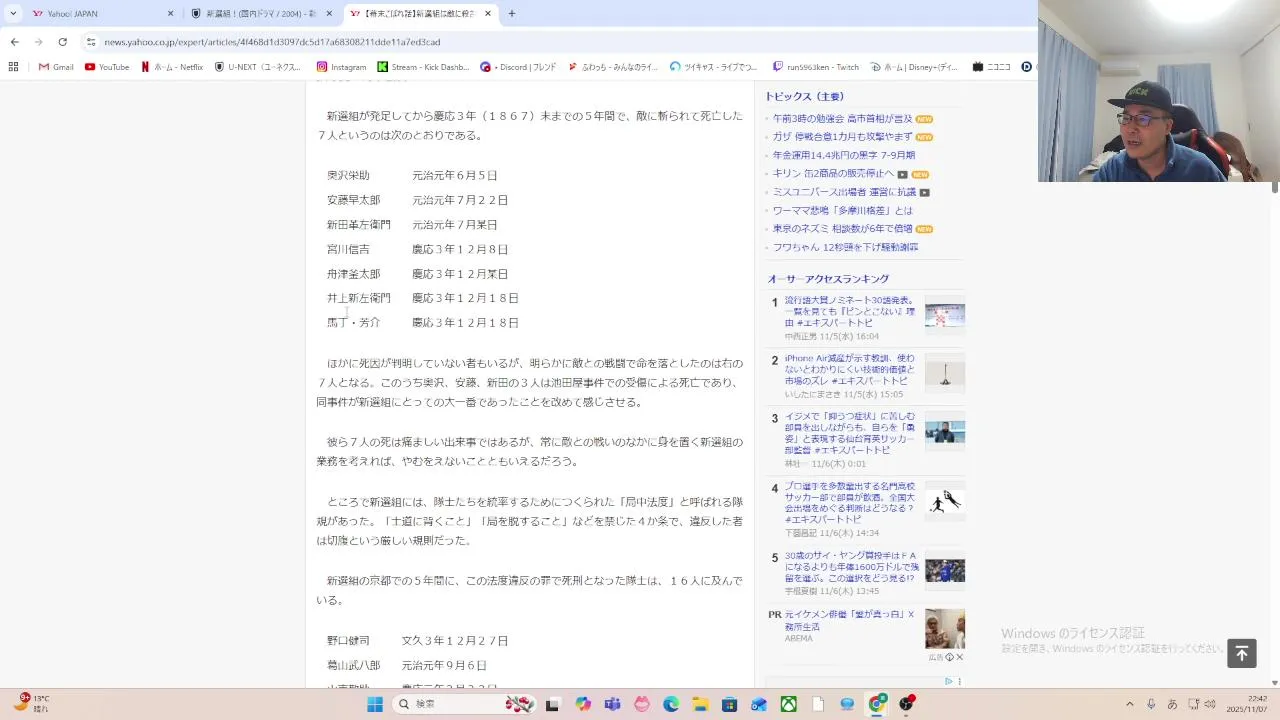Open the ニコニコ bookmark

click(x=990, y=67)
